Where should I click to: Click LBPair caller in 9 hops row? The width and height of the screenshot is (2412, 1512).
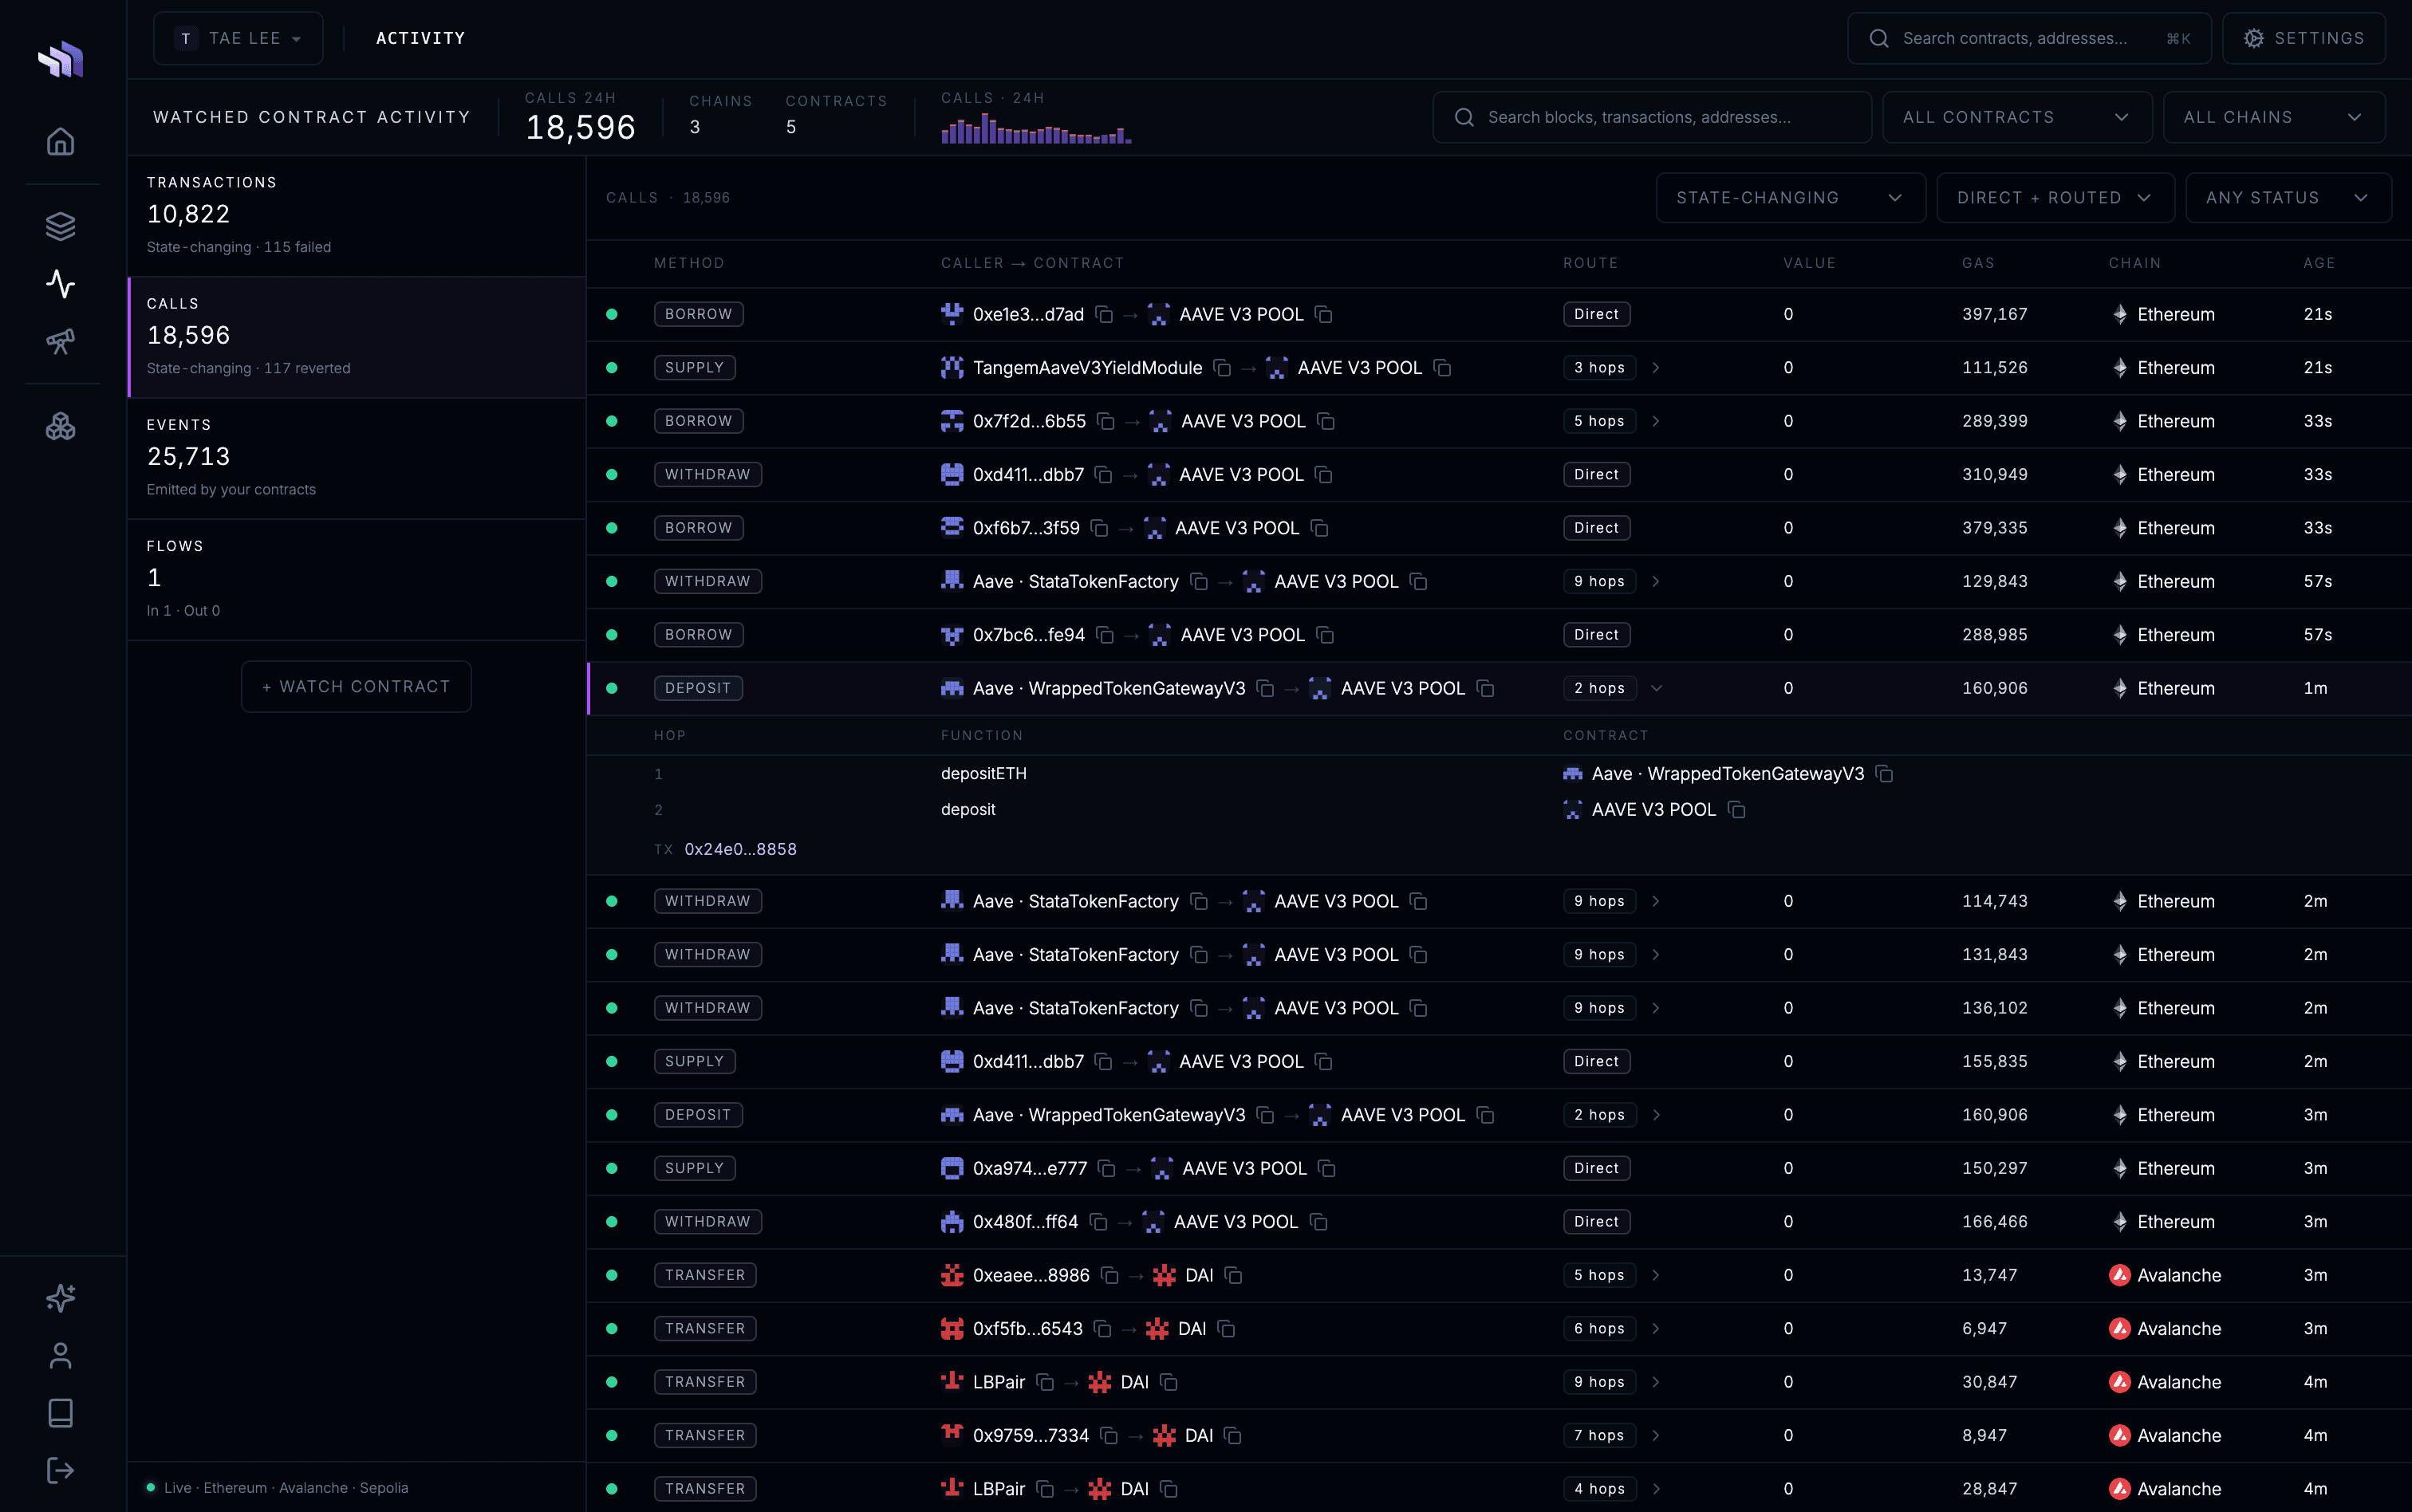(x=998, y=1382)
